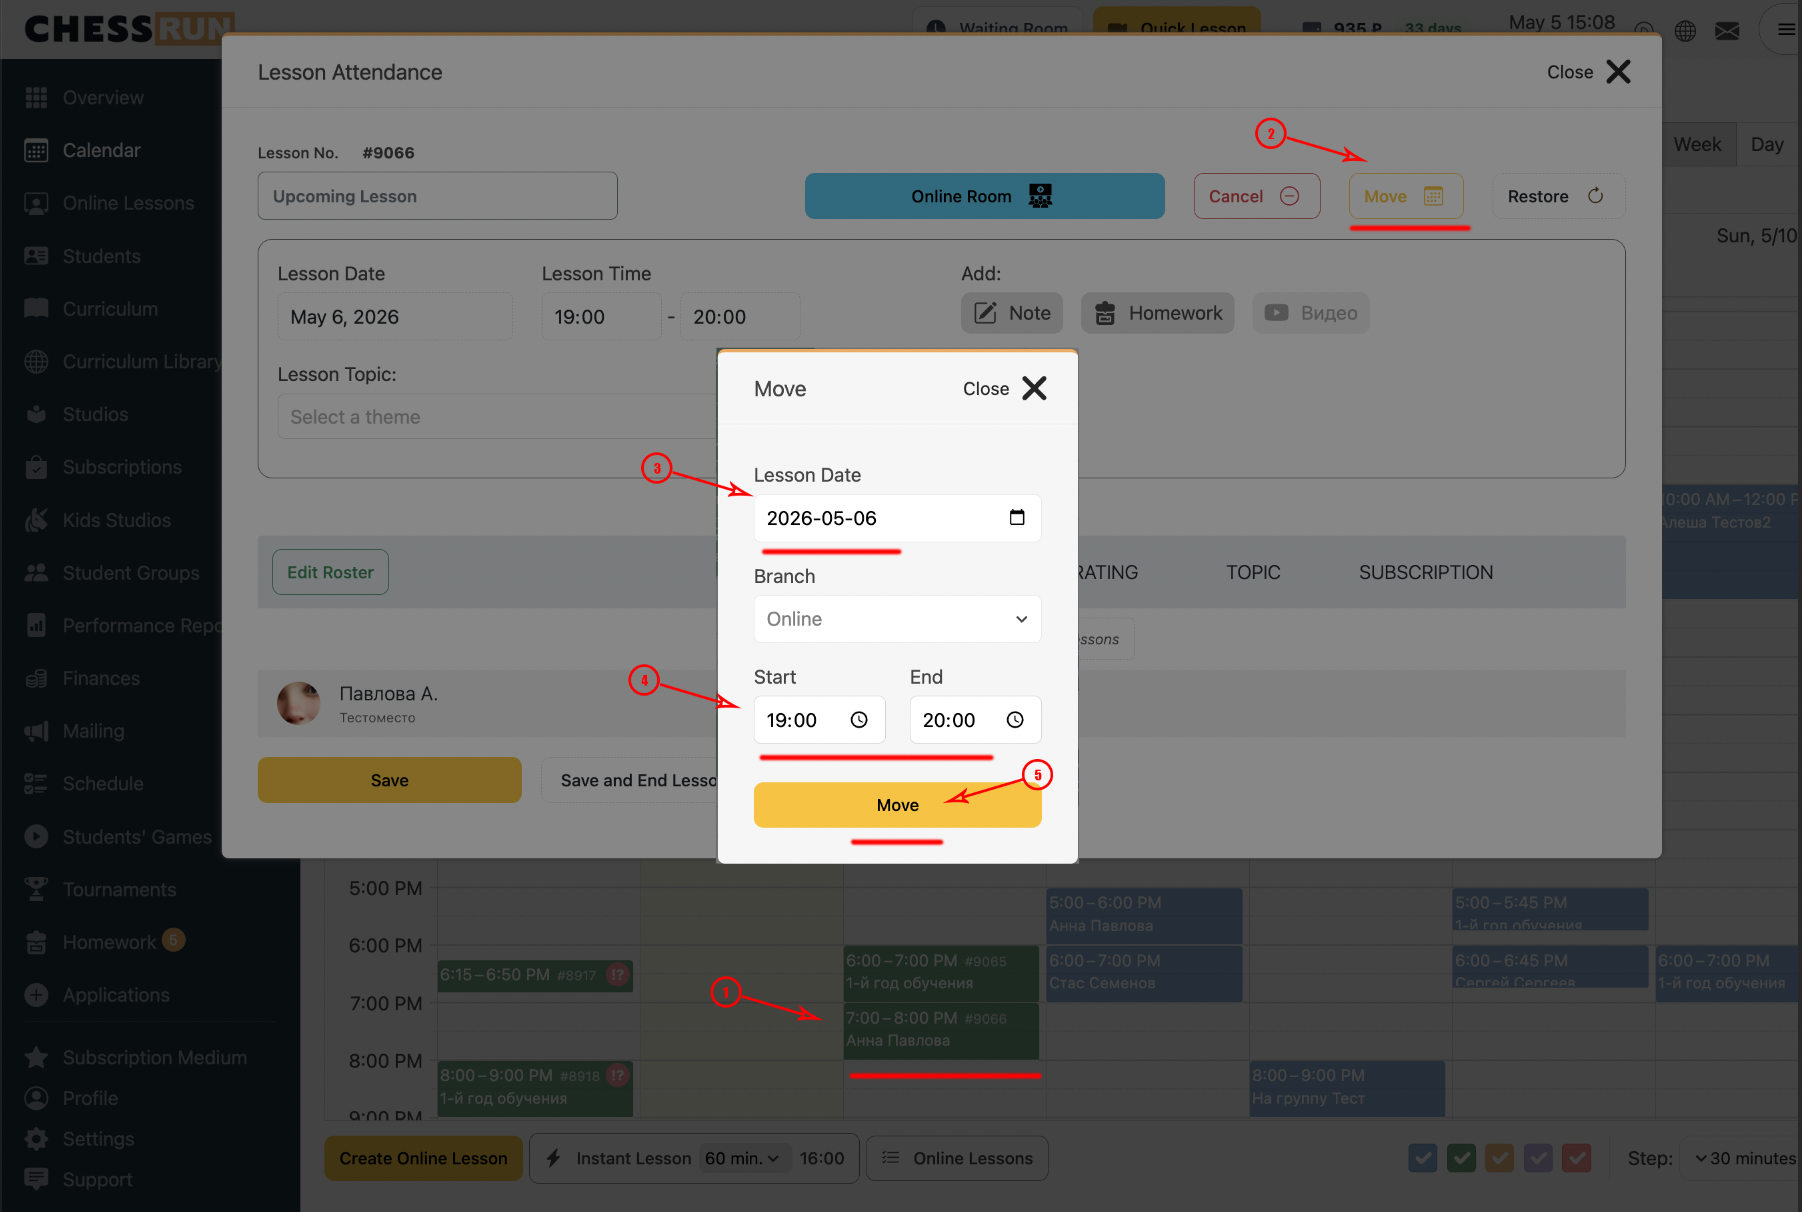Click the End time clock icon

pos(1015,720)
